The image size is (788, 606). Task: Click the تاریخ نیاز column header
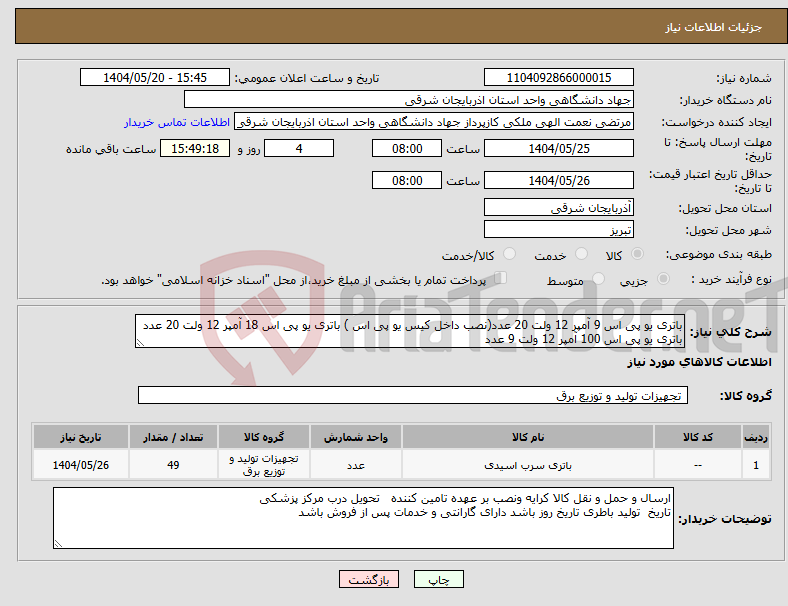click(81, 437)
